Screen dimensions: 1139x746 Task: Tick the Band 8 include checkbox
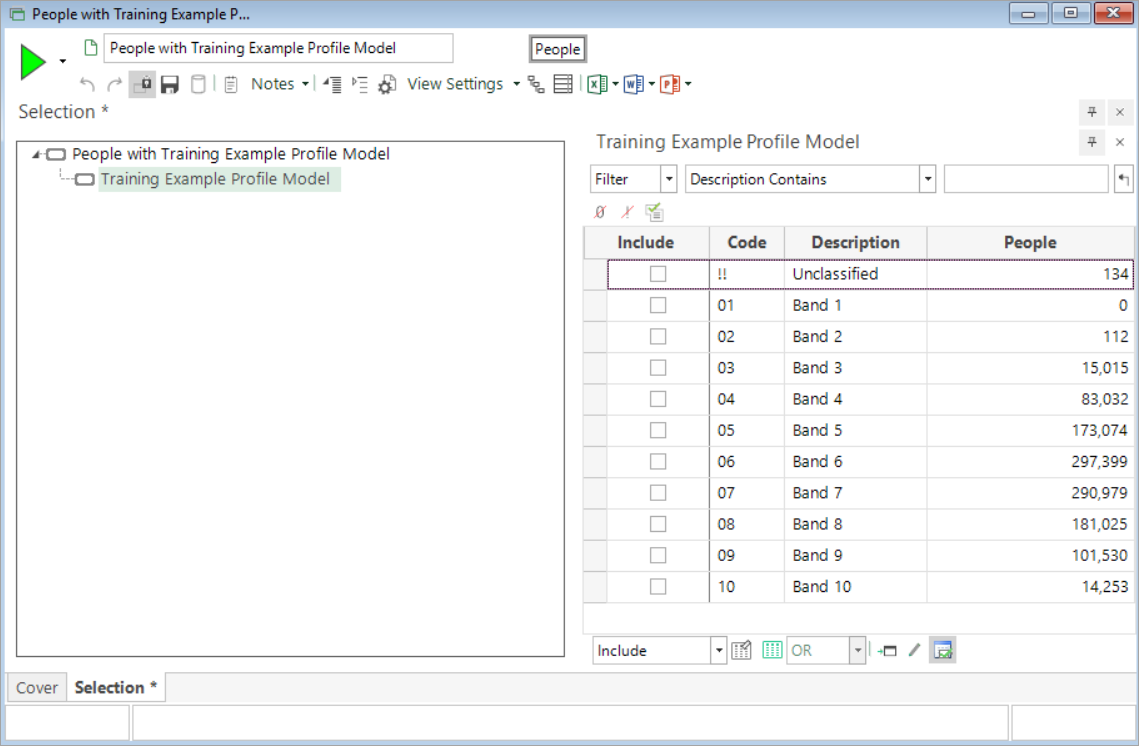pyautogui.click(x=658, y=524)
